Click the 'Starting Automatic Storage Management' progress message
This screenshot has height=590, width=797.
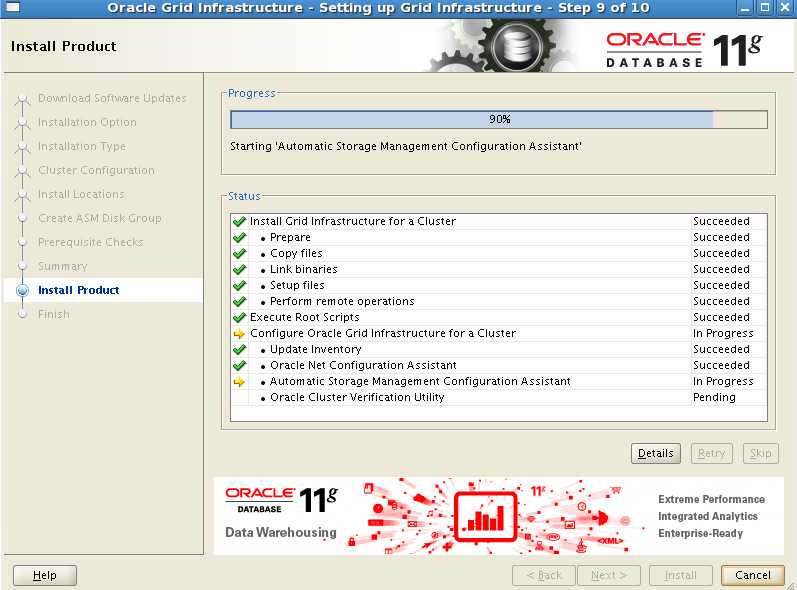(406, 146)
